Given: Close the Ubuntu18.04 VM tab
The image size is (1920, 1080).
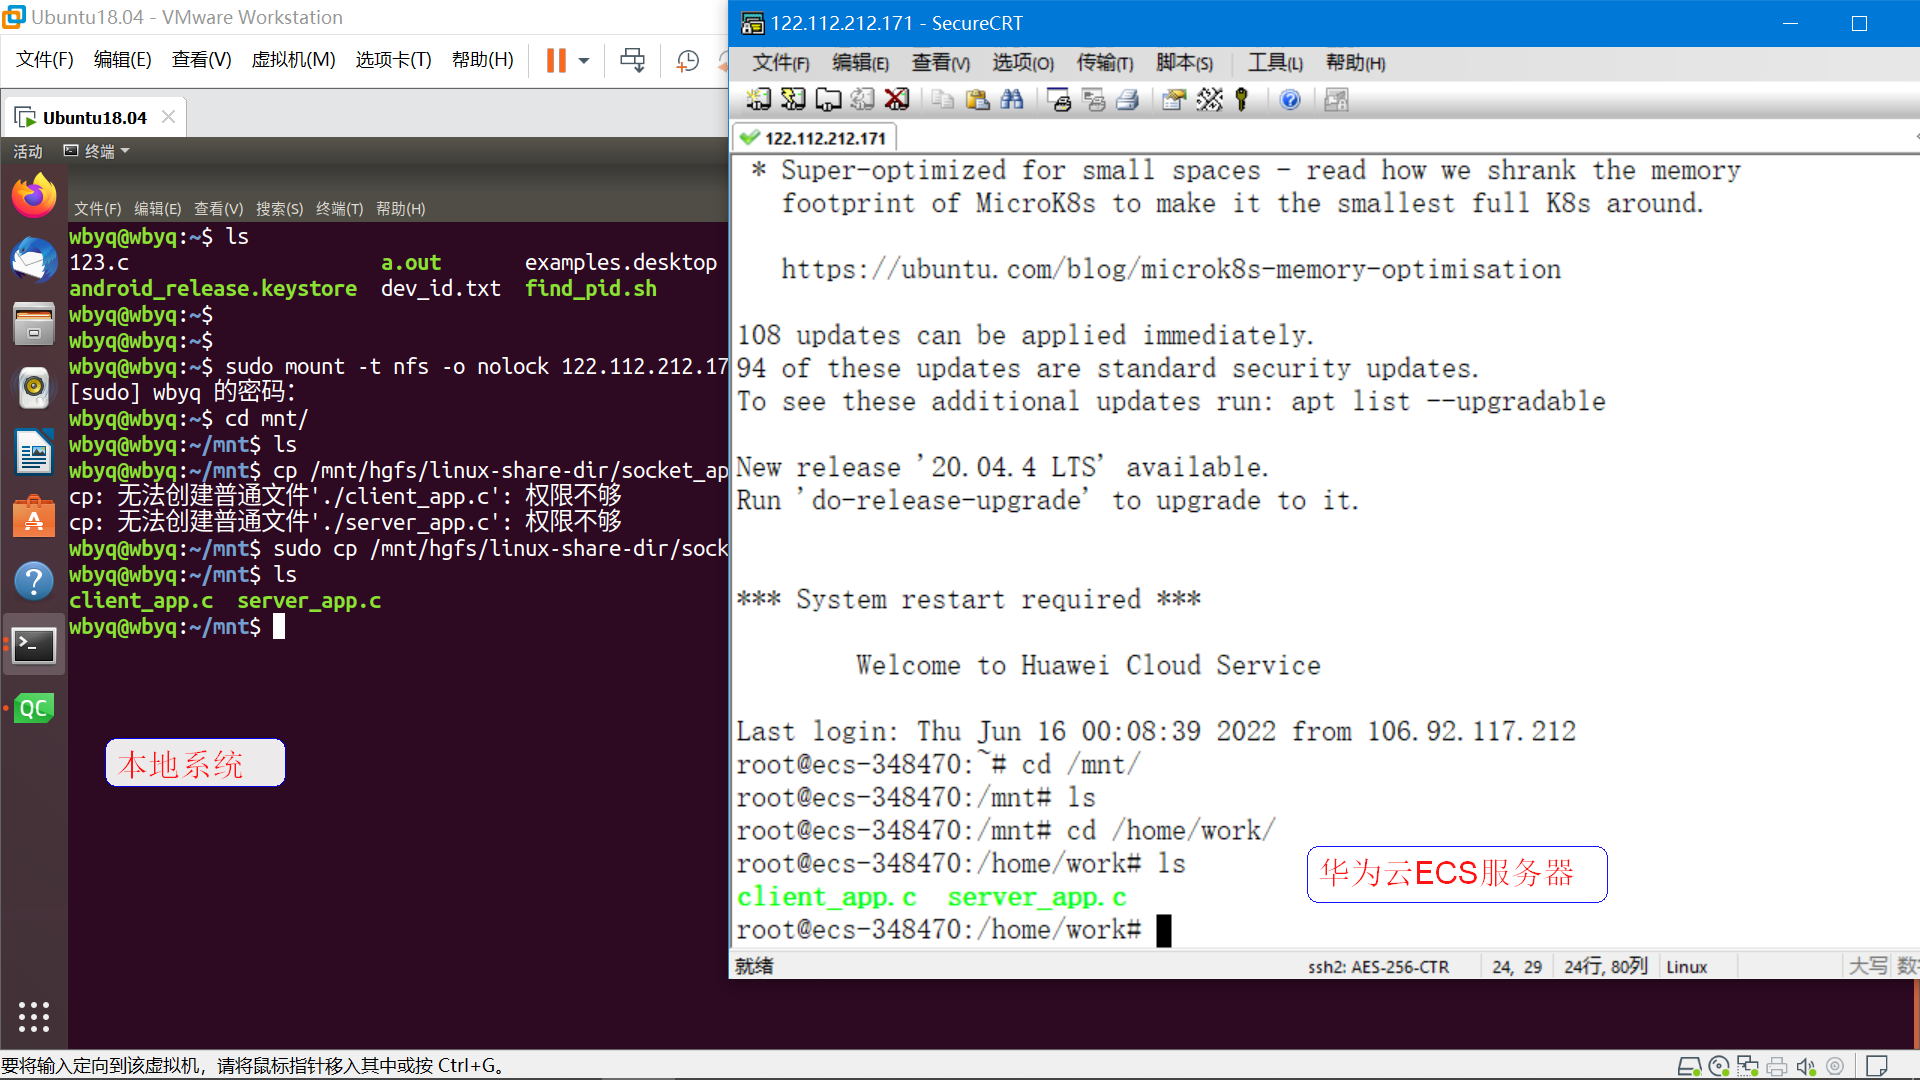Looking at the screenshot, I should click(168, 117).
